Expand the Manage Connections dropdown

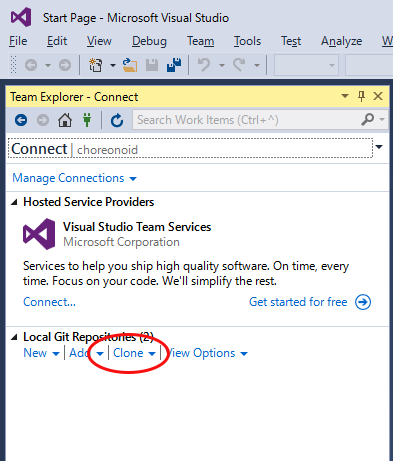[74, 178]
